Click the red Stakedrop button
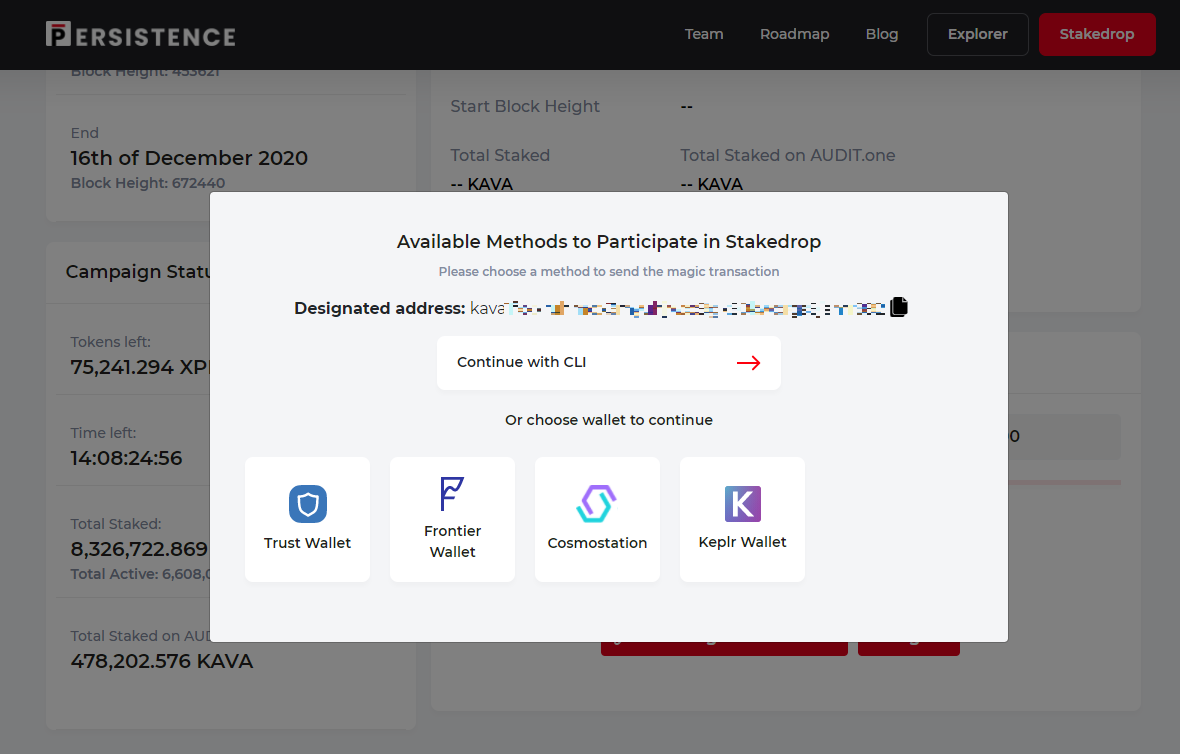The image size is (1180, 754). tap(1096, 34)
